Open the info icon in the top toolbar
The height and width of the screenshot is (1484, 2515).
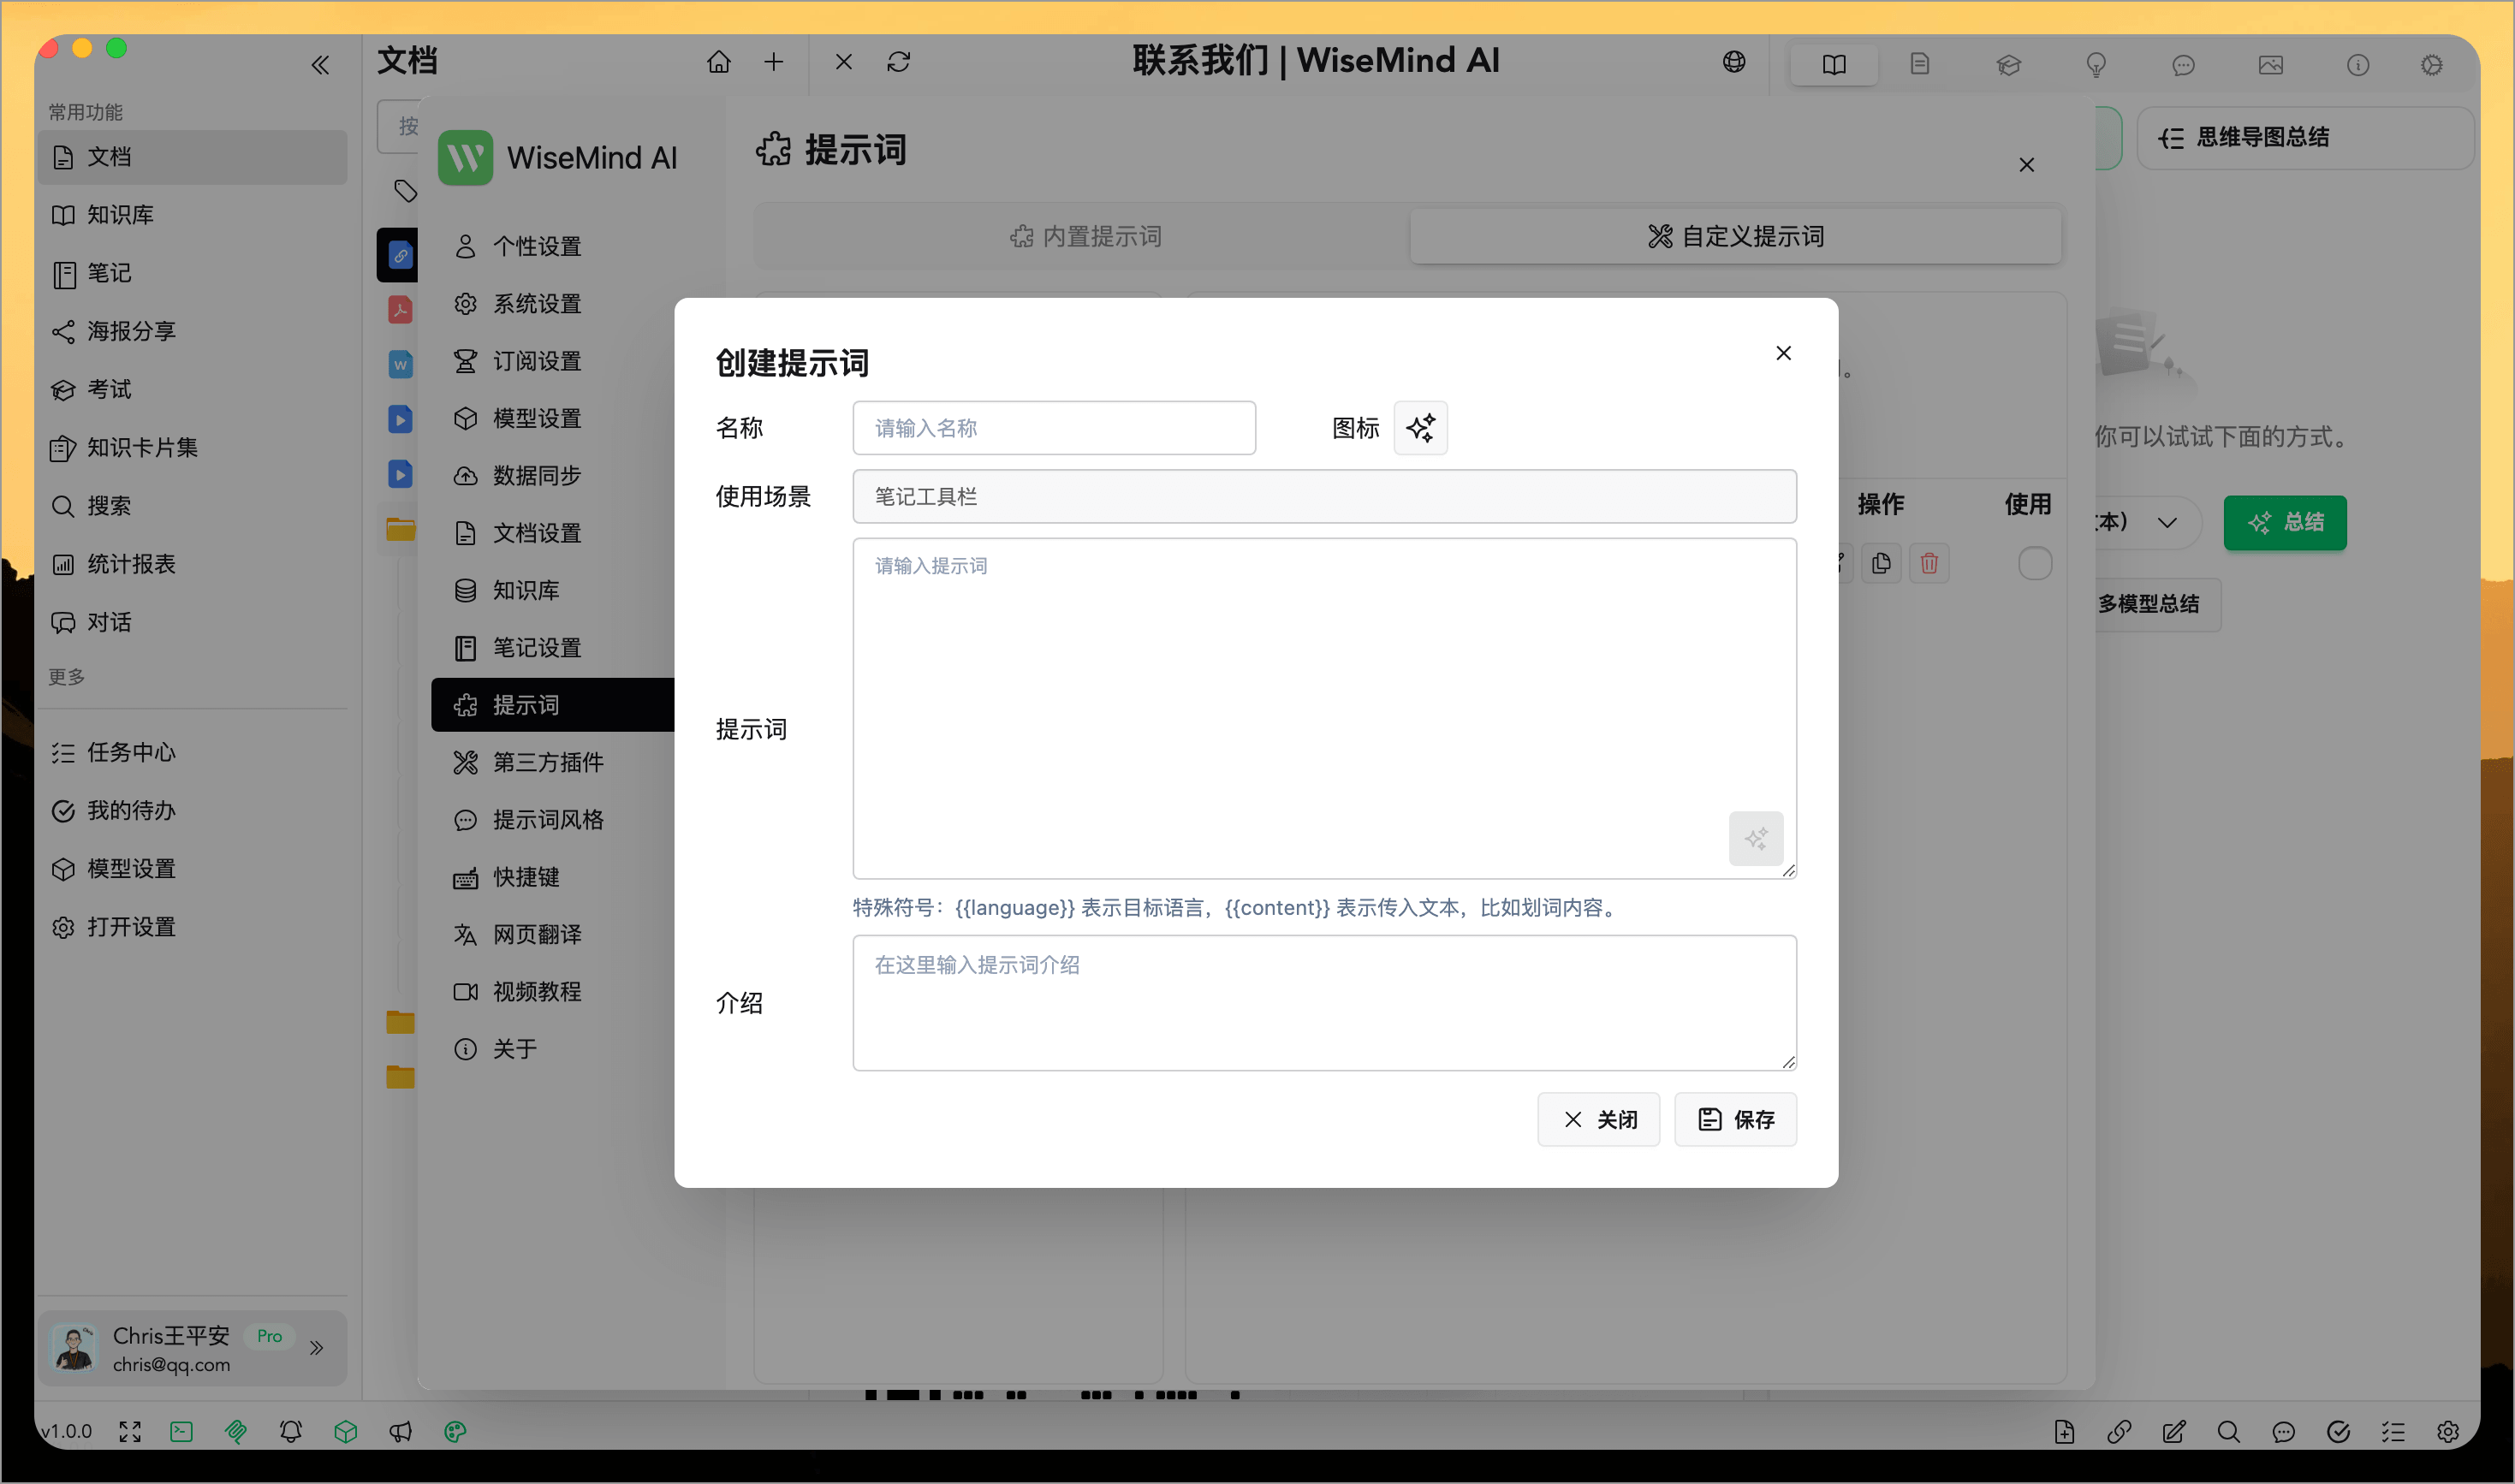[2358, 64]
